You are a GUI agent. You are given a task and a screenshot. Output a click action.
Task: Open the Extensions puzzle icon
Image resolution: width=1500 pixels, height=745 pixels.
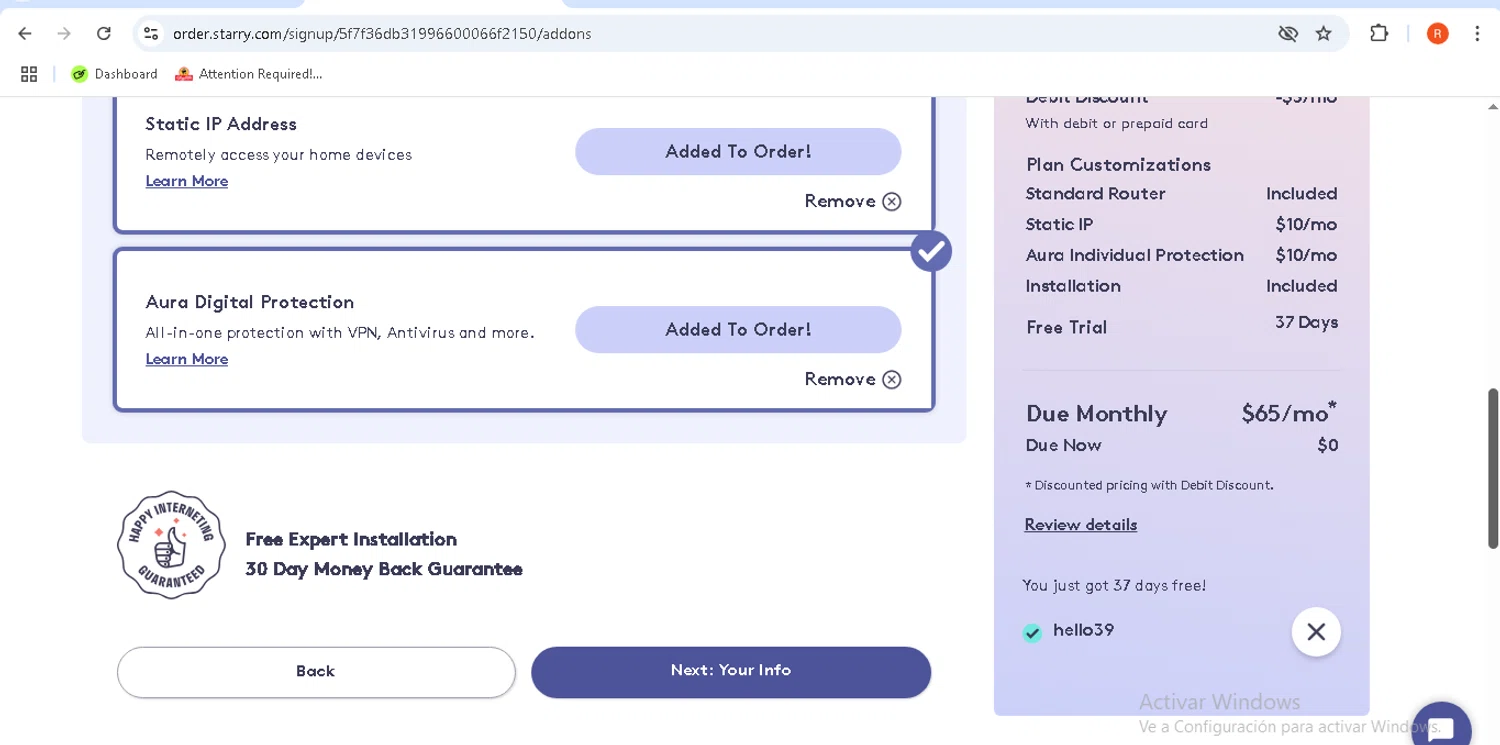pos(1379,33)
